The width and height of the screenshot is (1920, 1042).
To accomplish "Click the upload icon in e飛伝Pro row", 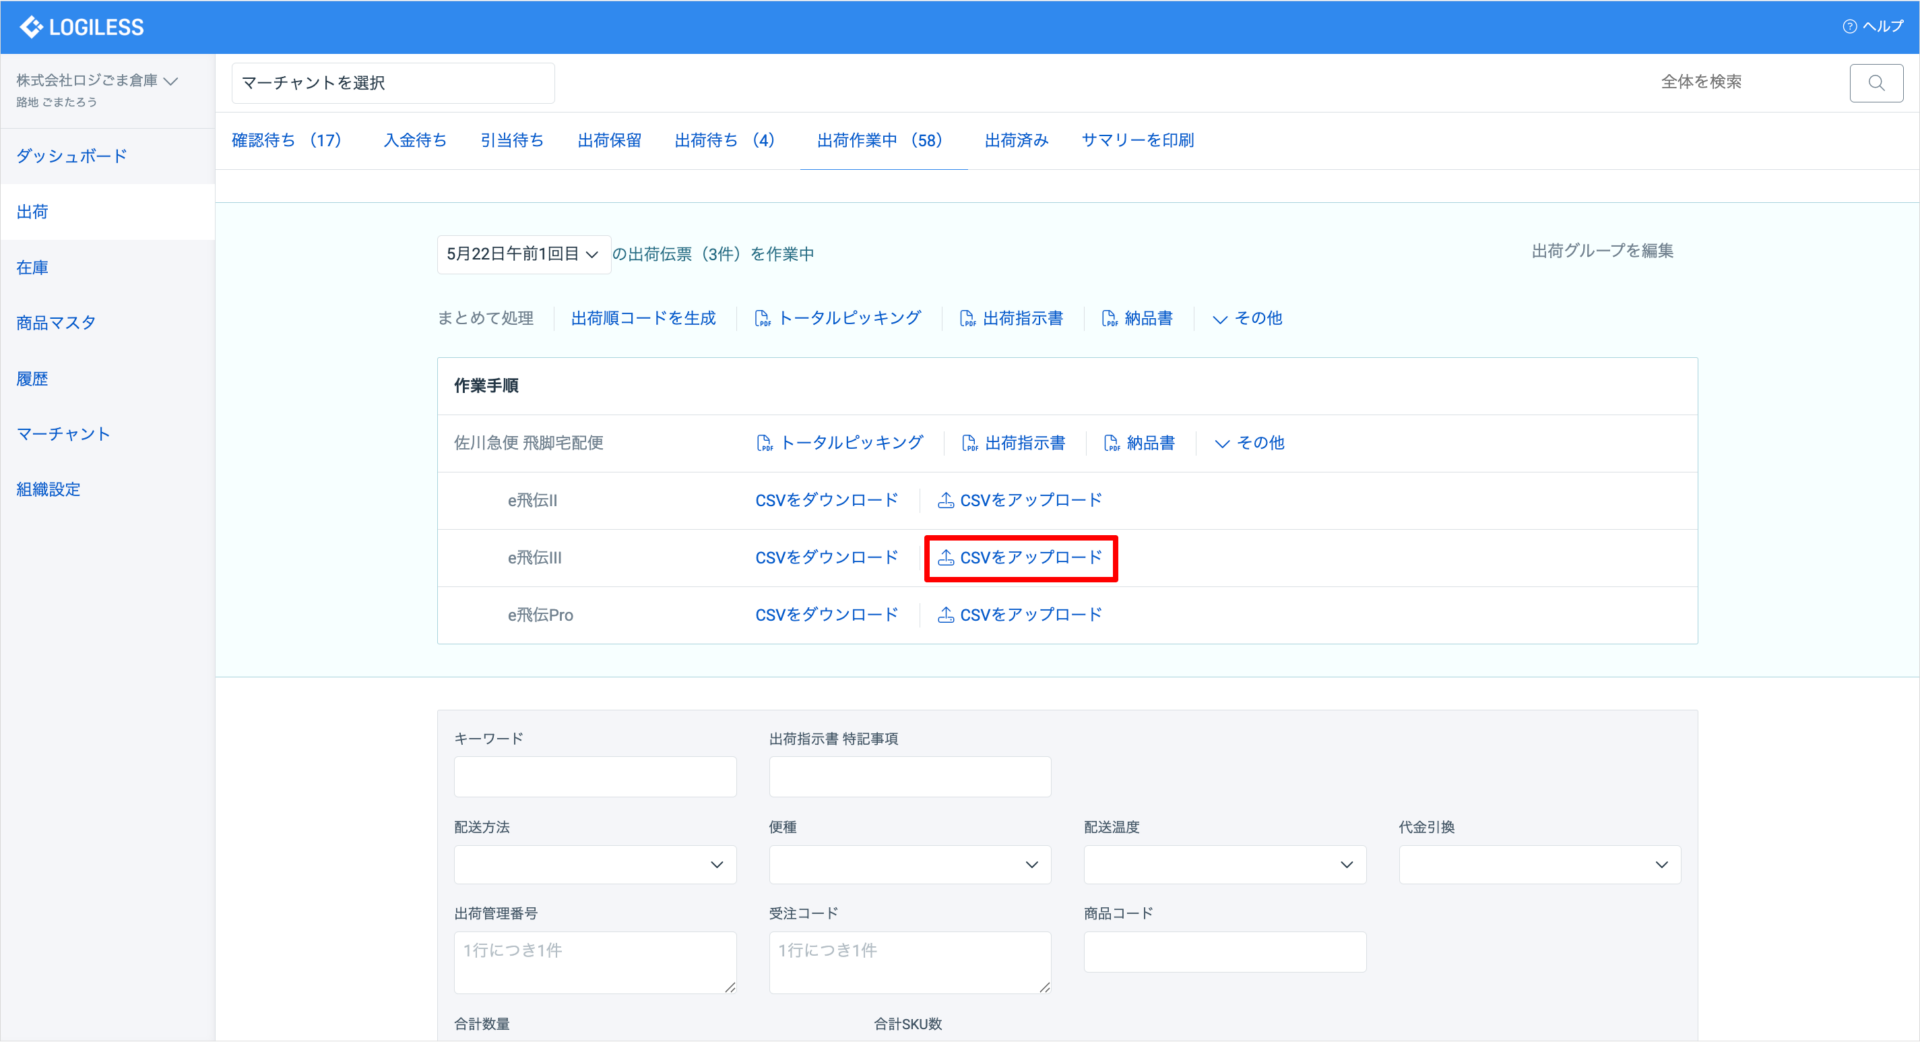I will point(945,615).
